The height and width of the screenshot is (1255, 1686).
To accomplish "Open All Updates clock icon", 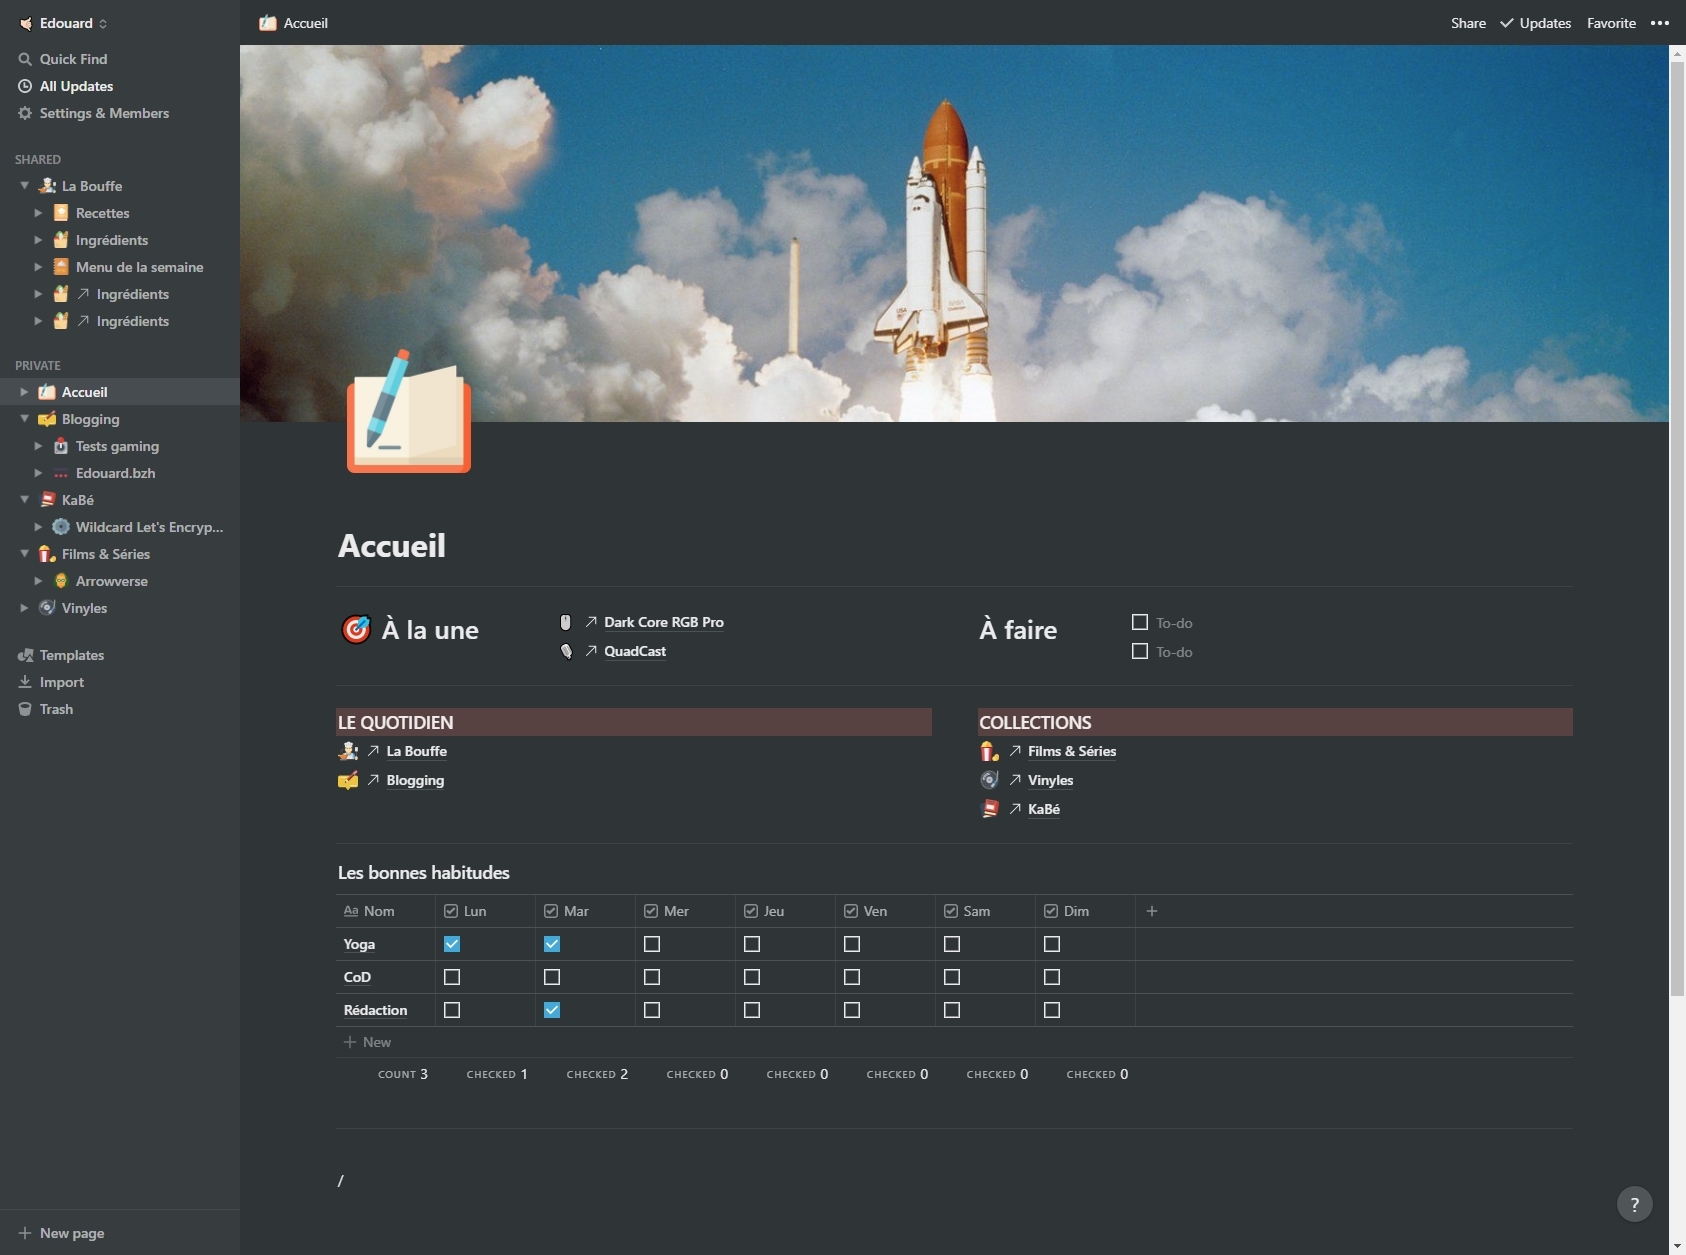I will coord(25,86).
